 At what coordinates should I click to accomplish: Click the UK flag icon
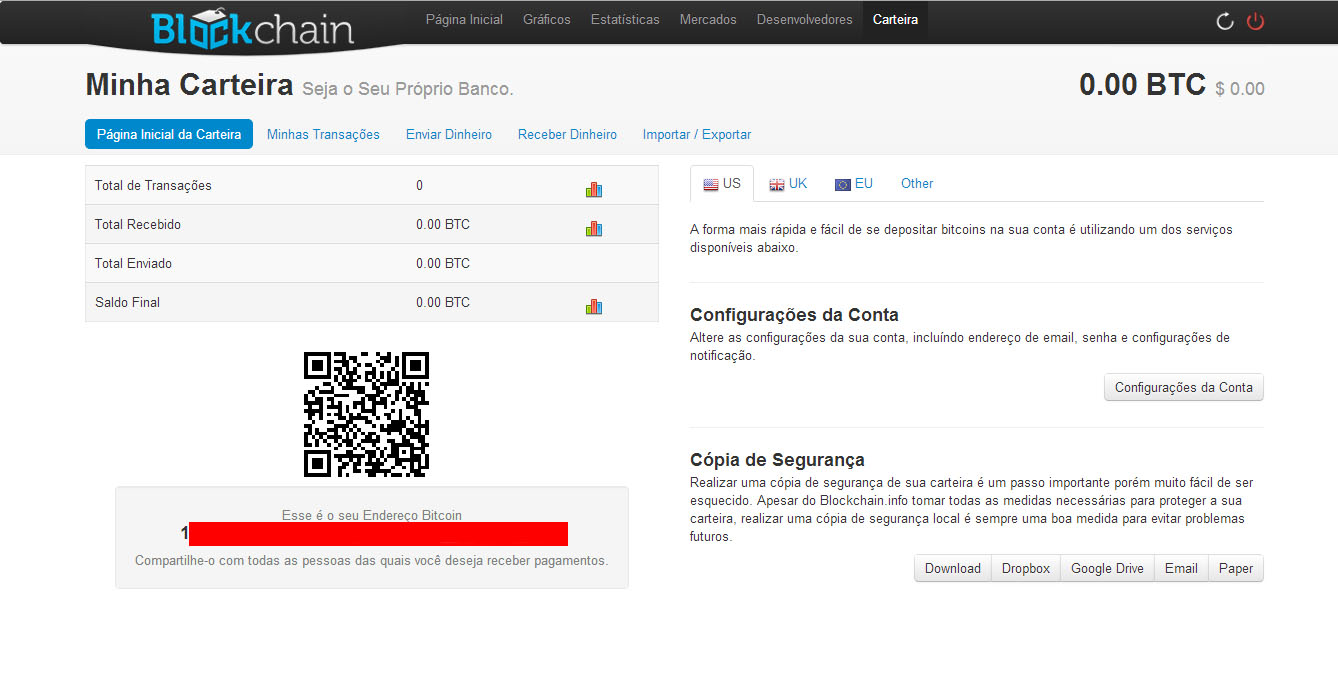tap(777, 185)
